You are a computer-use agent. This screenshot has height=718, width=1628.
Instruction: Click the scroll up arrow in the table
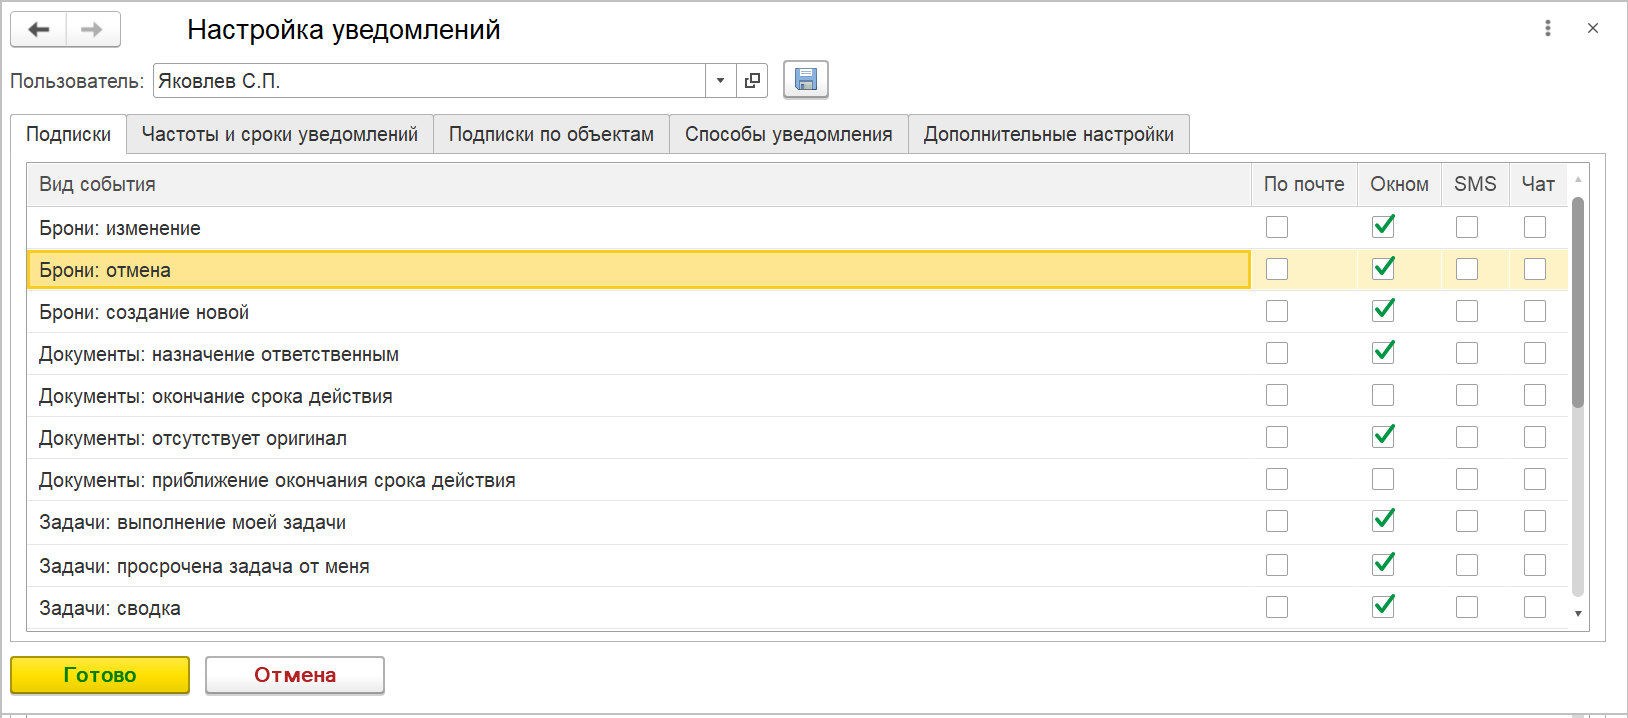(x=1578, y=180)
